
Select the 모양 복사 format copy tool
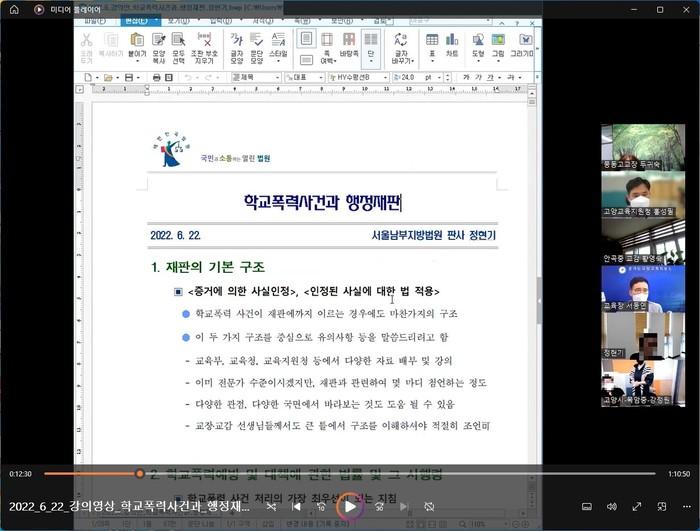click(x=158, y=48)
